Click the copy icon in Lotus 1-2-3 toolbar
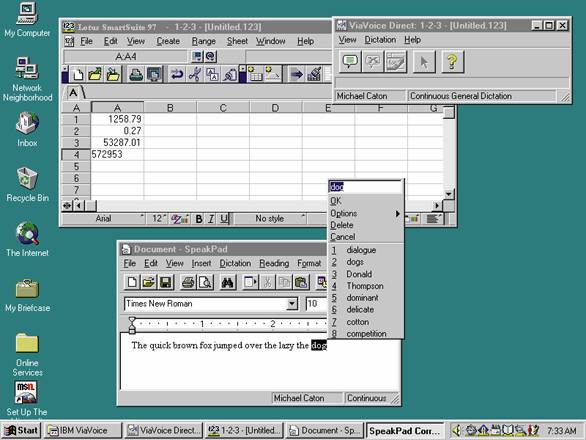This screenshot has width=586, height=440. (212, 74)
